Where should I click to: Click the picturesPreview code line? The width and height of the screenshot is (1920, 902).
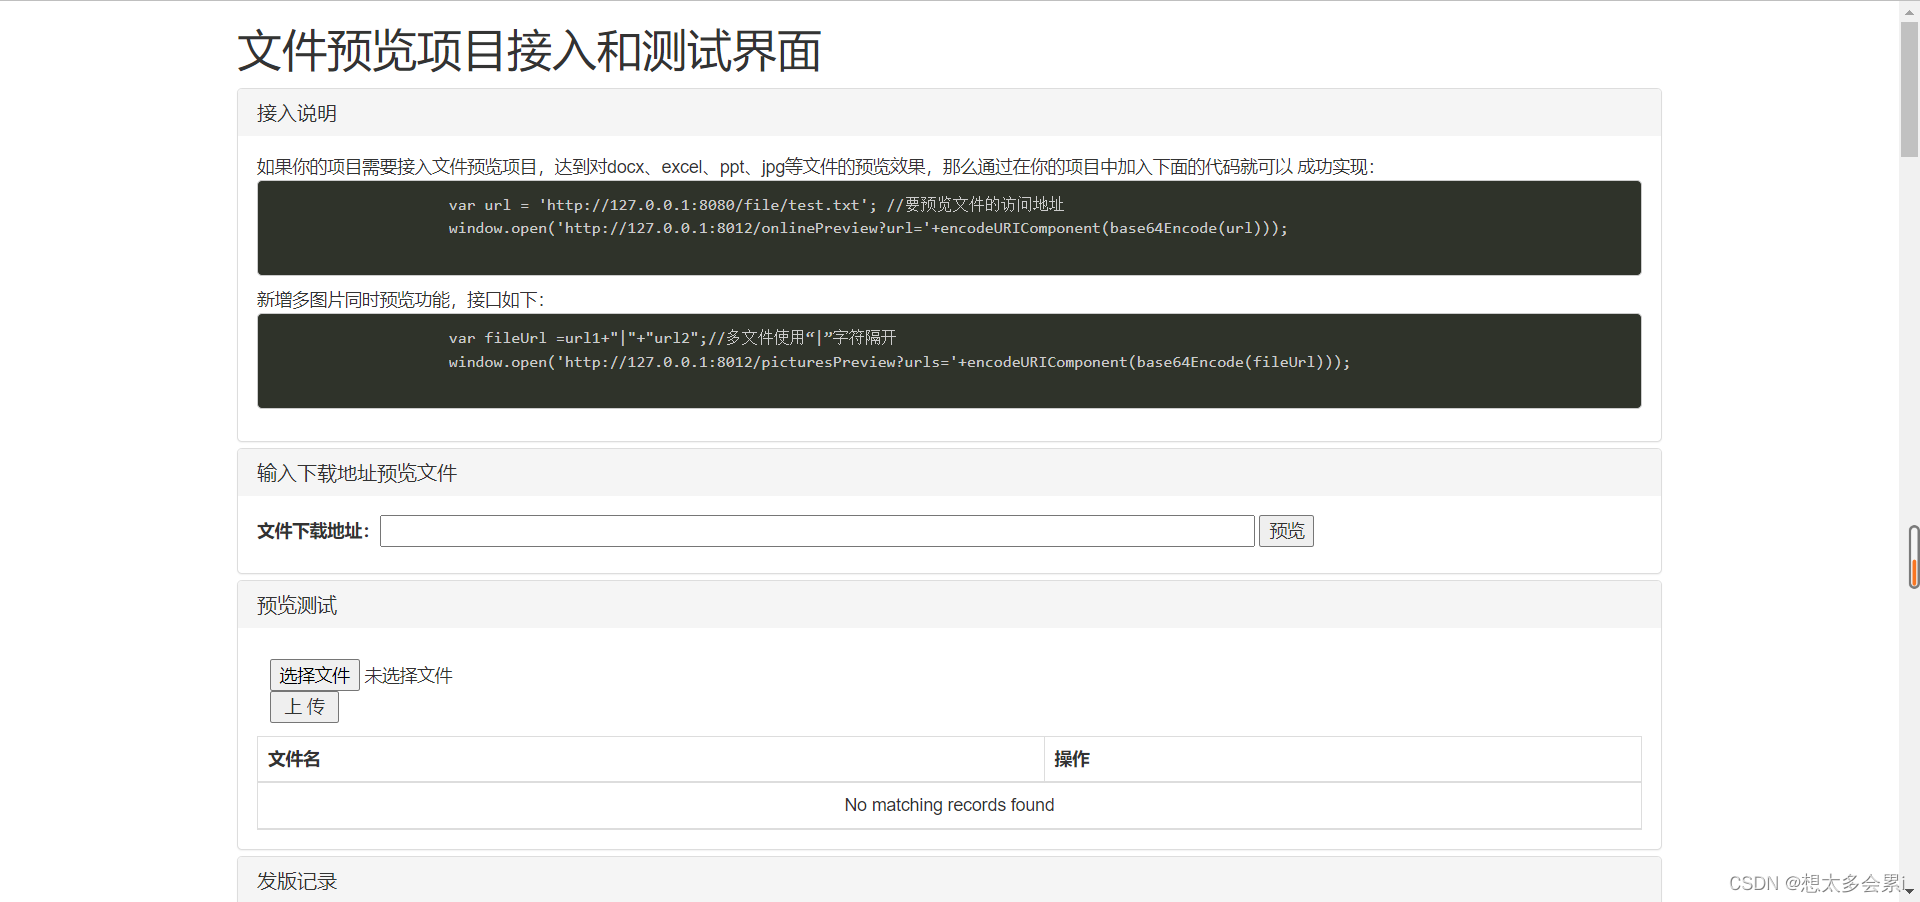coord(899,362)
